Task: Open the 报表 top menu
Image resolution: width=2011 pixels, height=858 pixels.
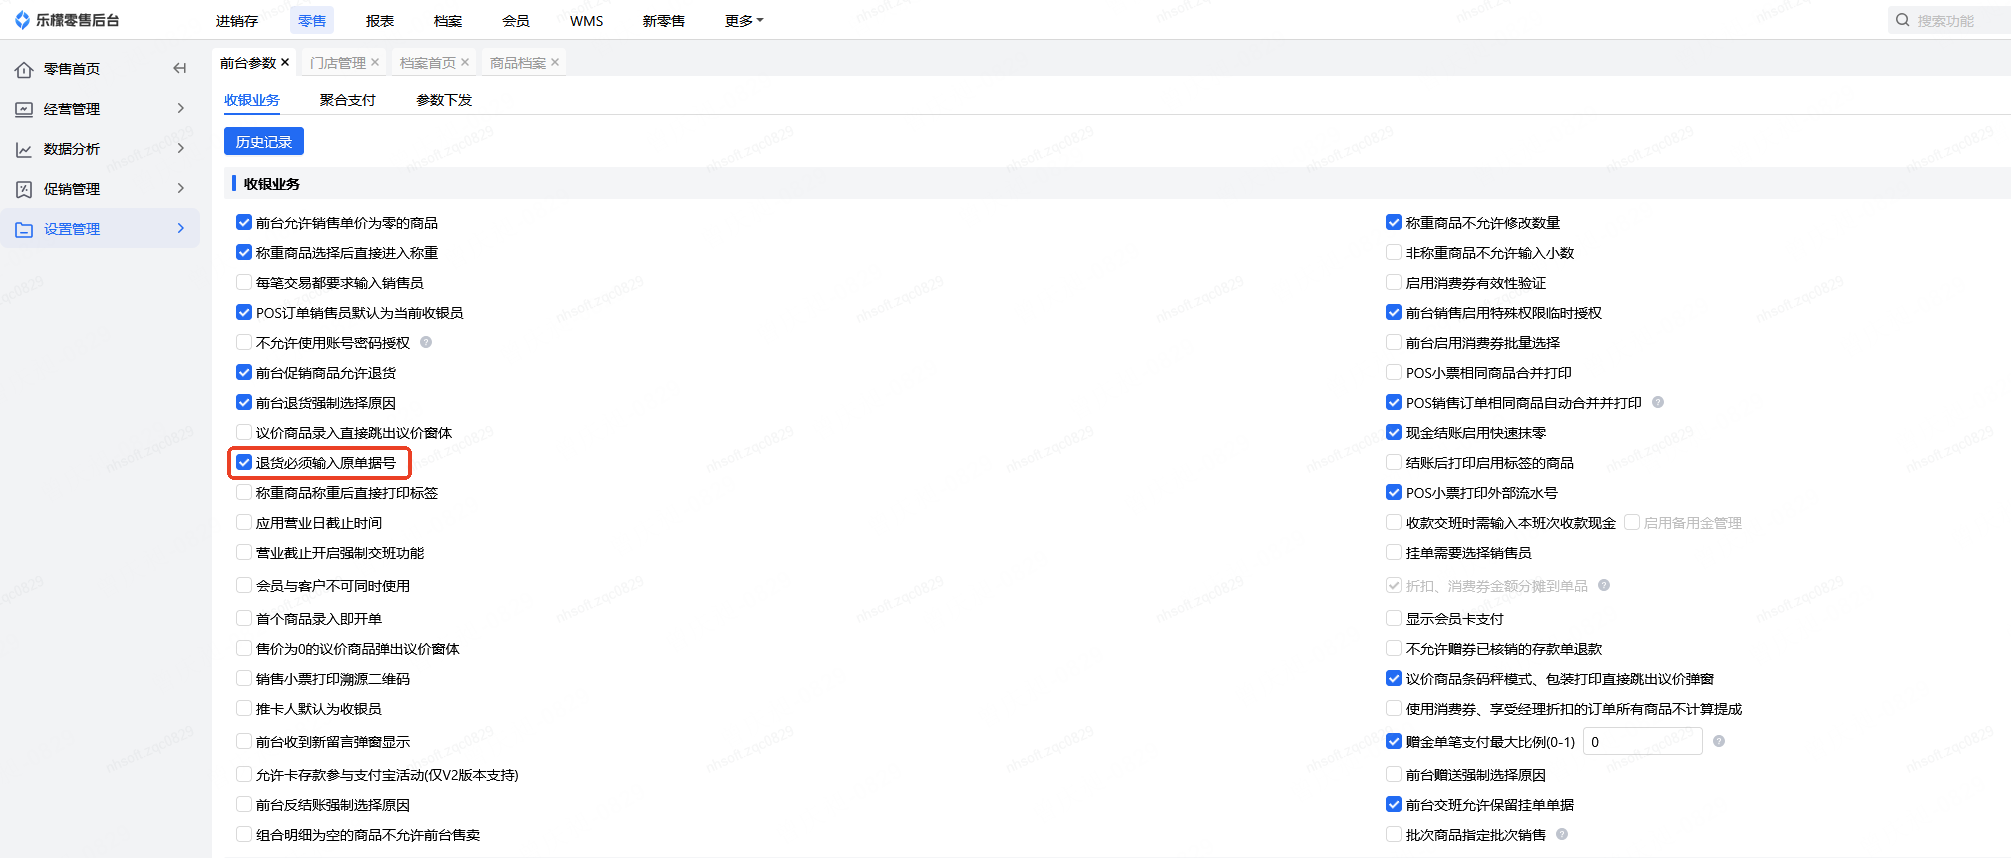Action: coord(380,21)
